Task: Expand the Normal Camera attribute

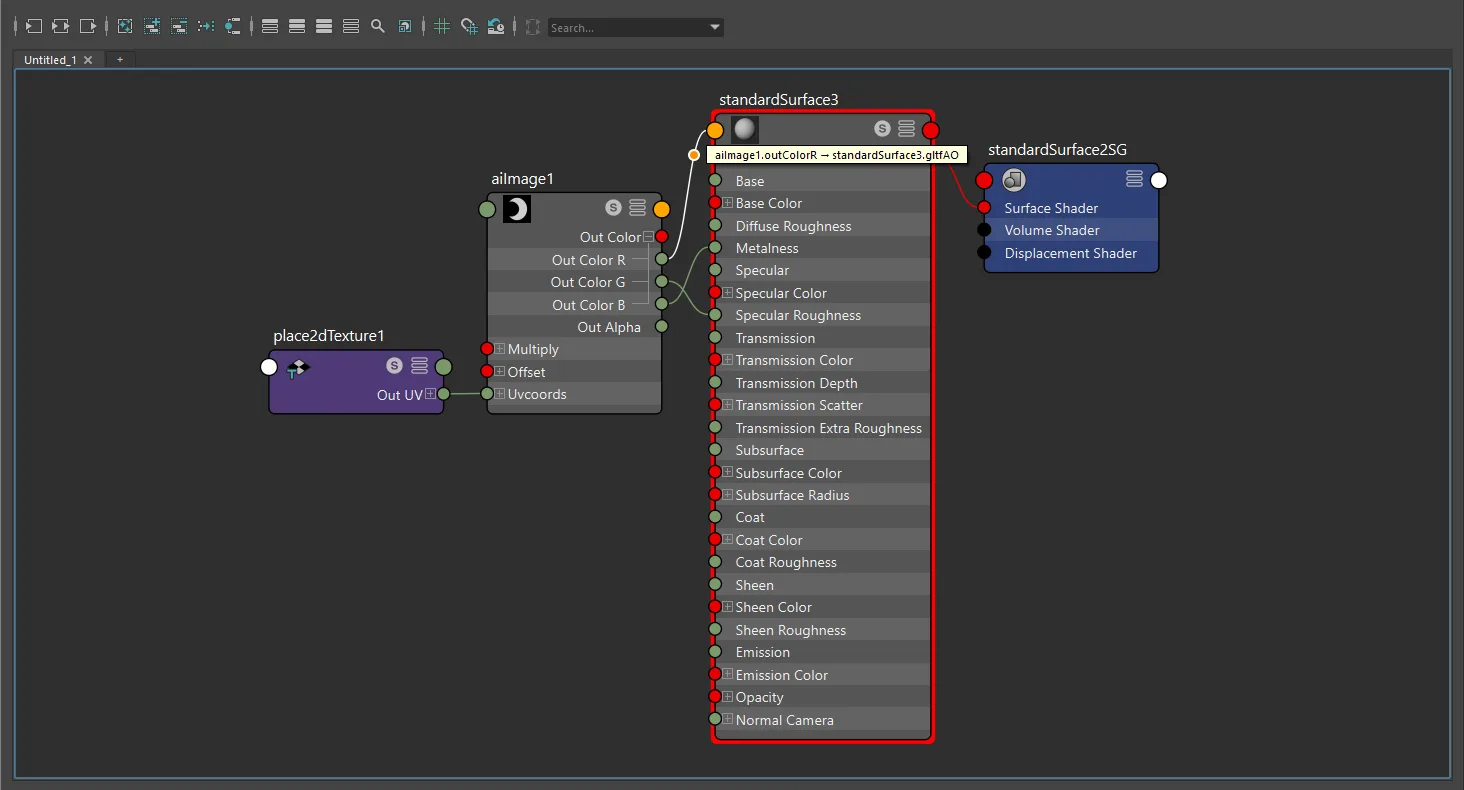Action: (728, 720)
